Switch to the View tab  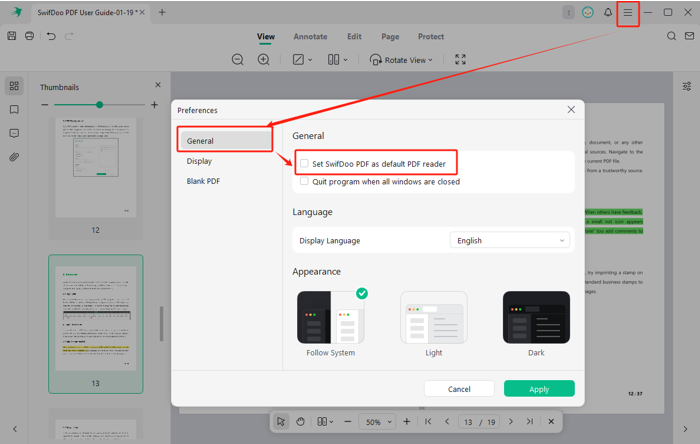(266, 37)
